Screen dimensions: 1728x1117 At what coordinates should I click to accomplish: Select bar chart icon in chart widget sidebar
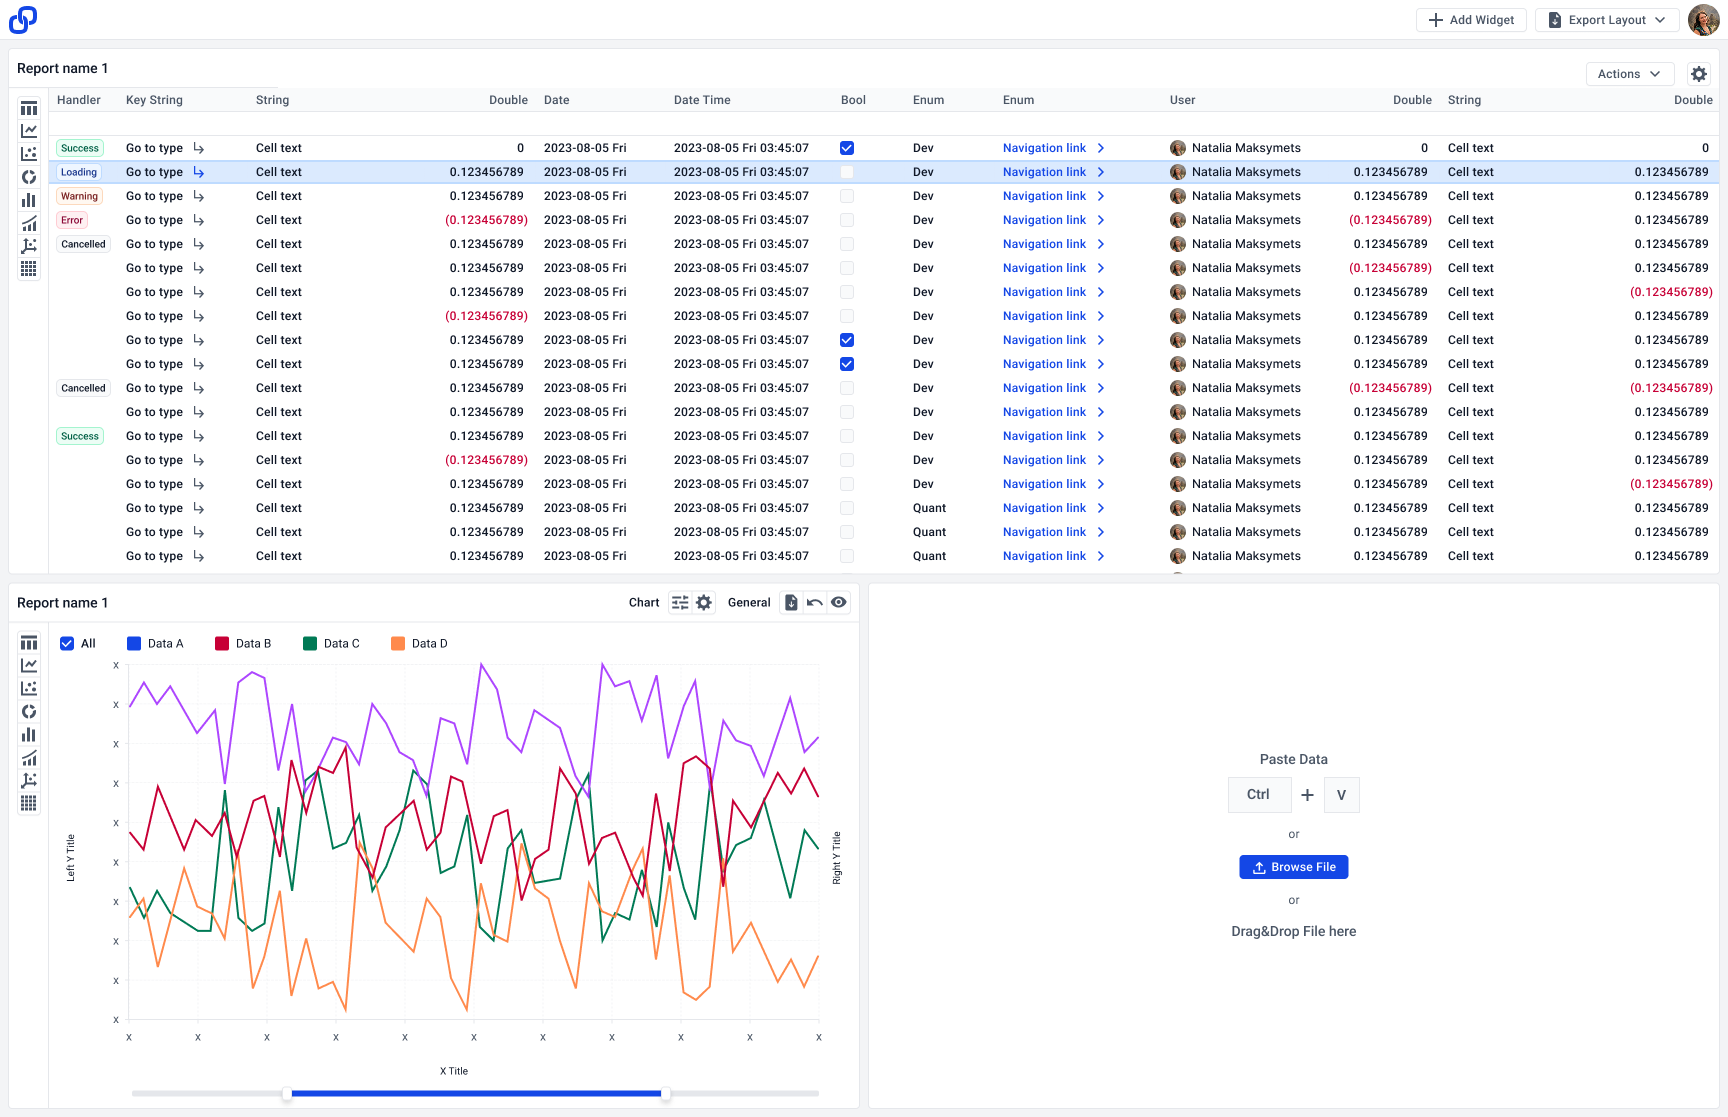(x=29, y=735)
